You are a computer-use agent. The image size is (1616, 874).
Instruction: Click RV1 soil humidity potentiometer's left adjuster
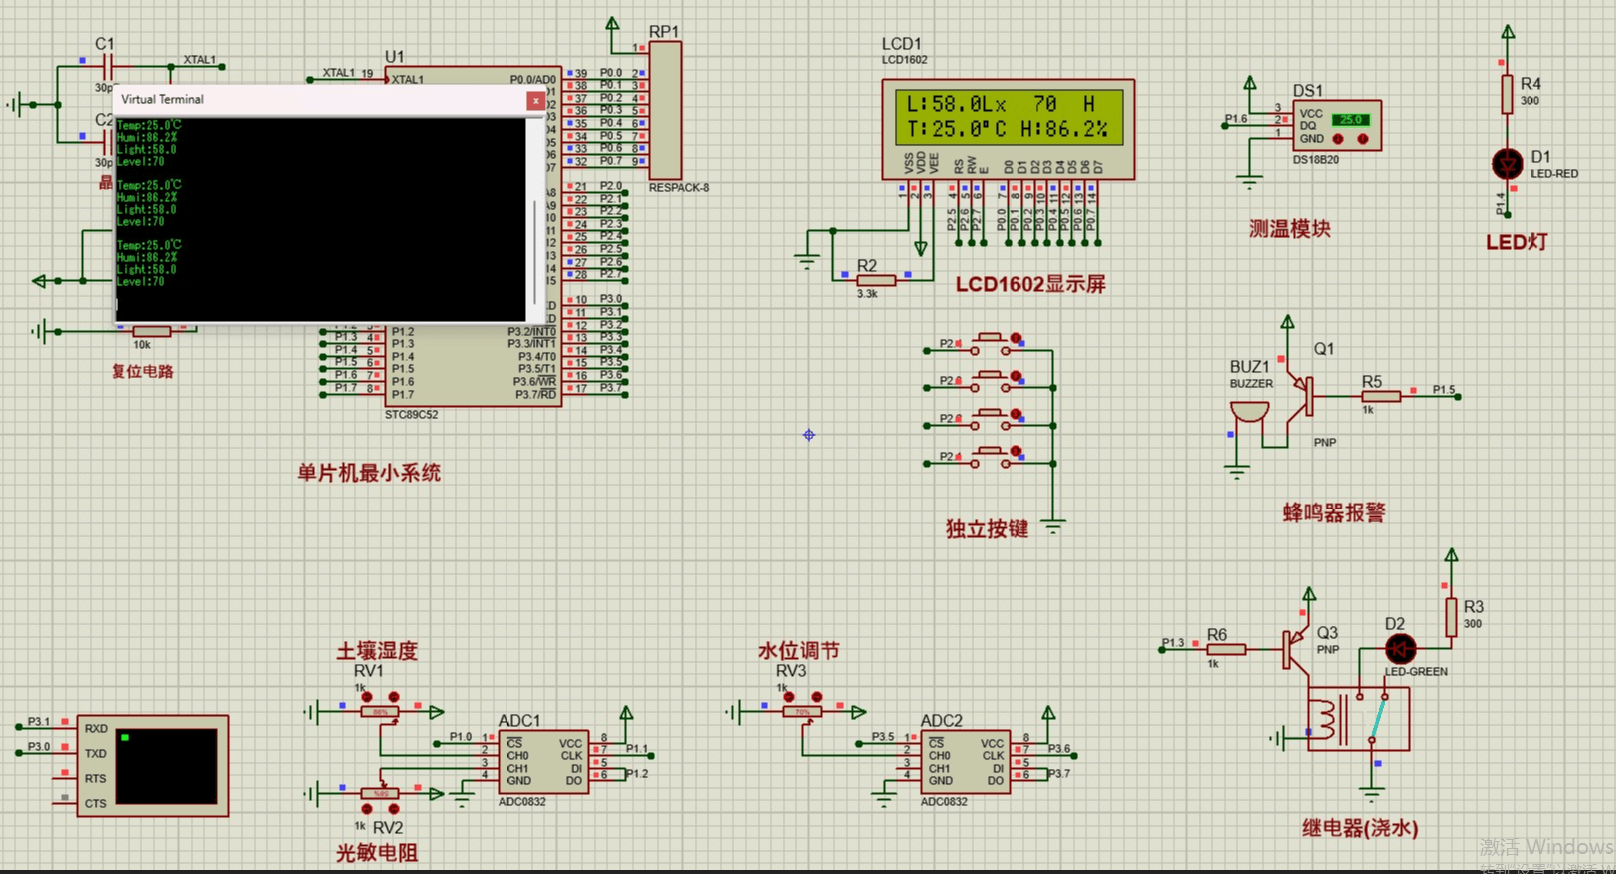[x=367, y=697]
